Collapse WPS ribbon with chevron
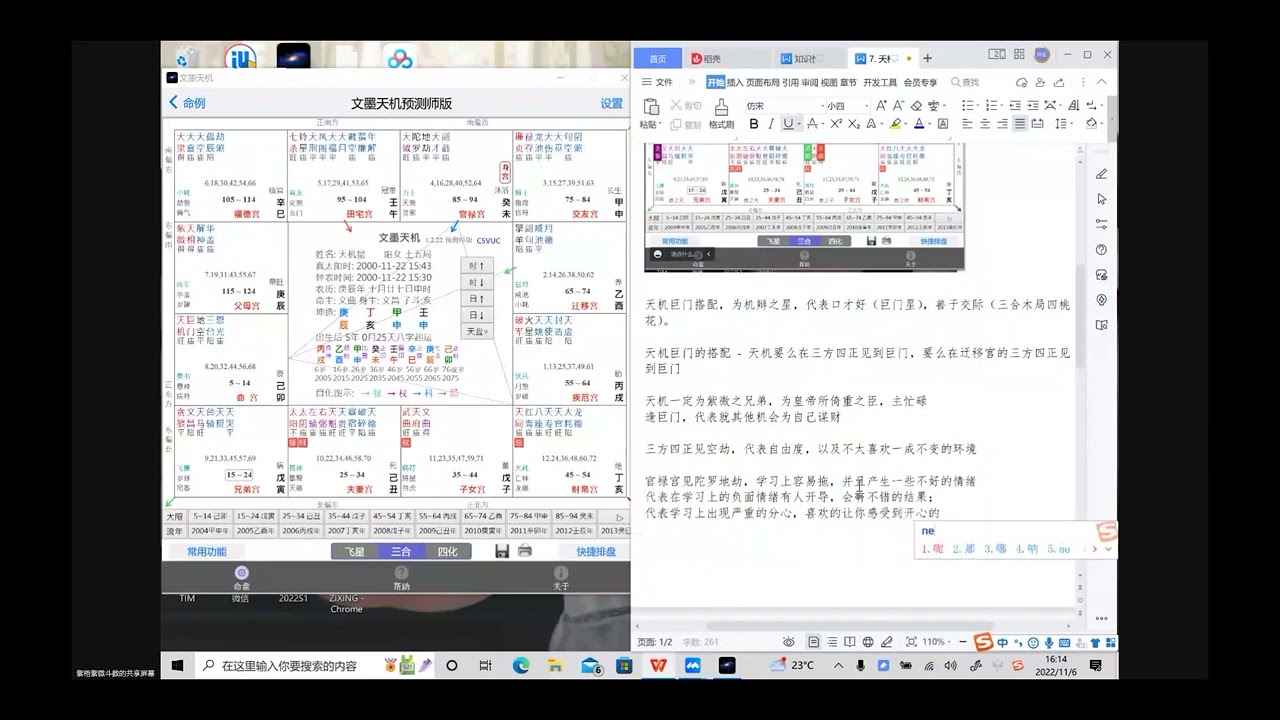1280x720 pixels. [x=1102, y=82]
